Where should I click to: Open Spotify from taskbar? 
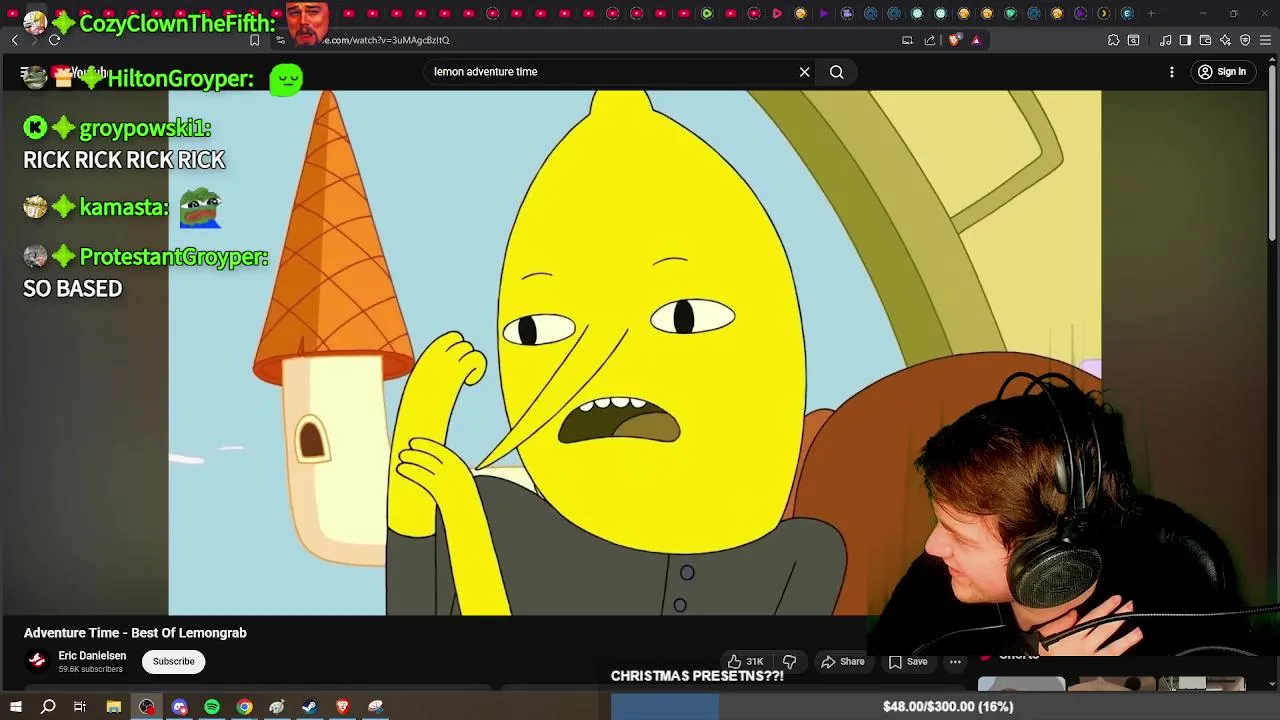tap(212, 707)
